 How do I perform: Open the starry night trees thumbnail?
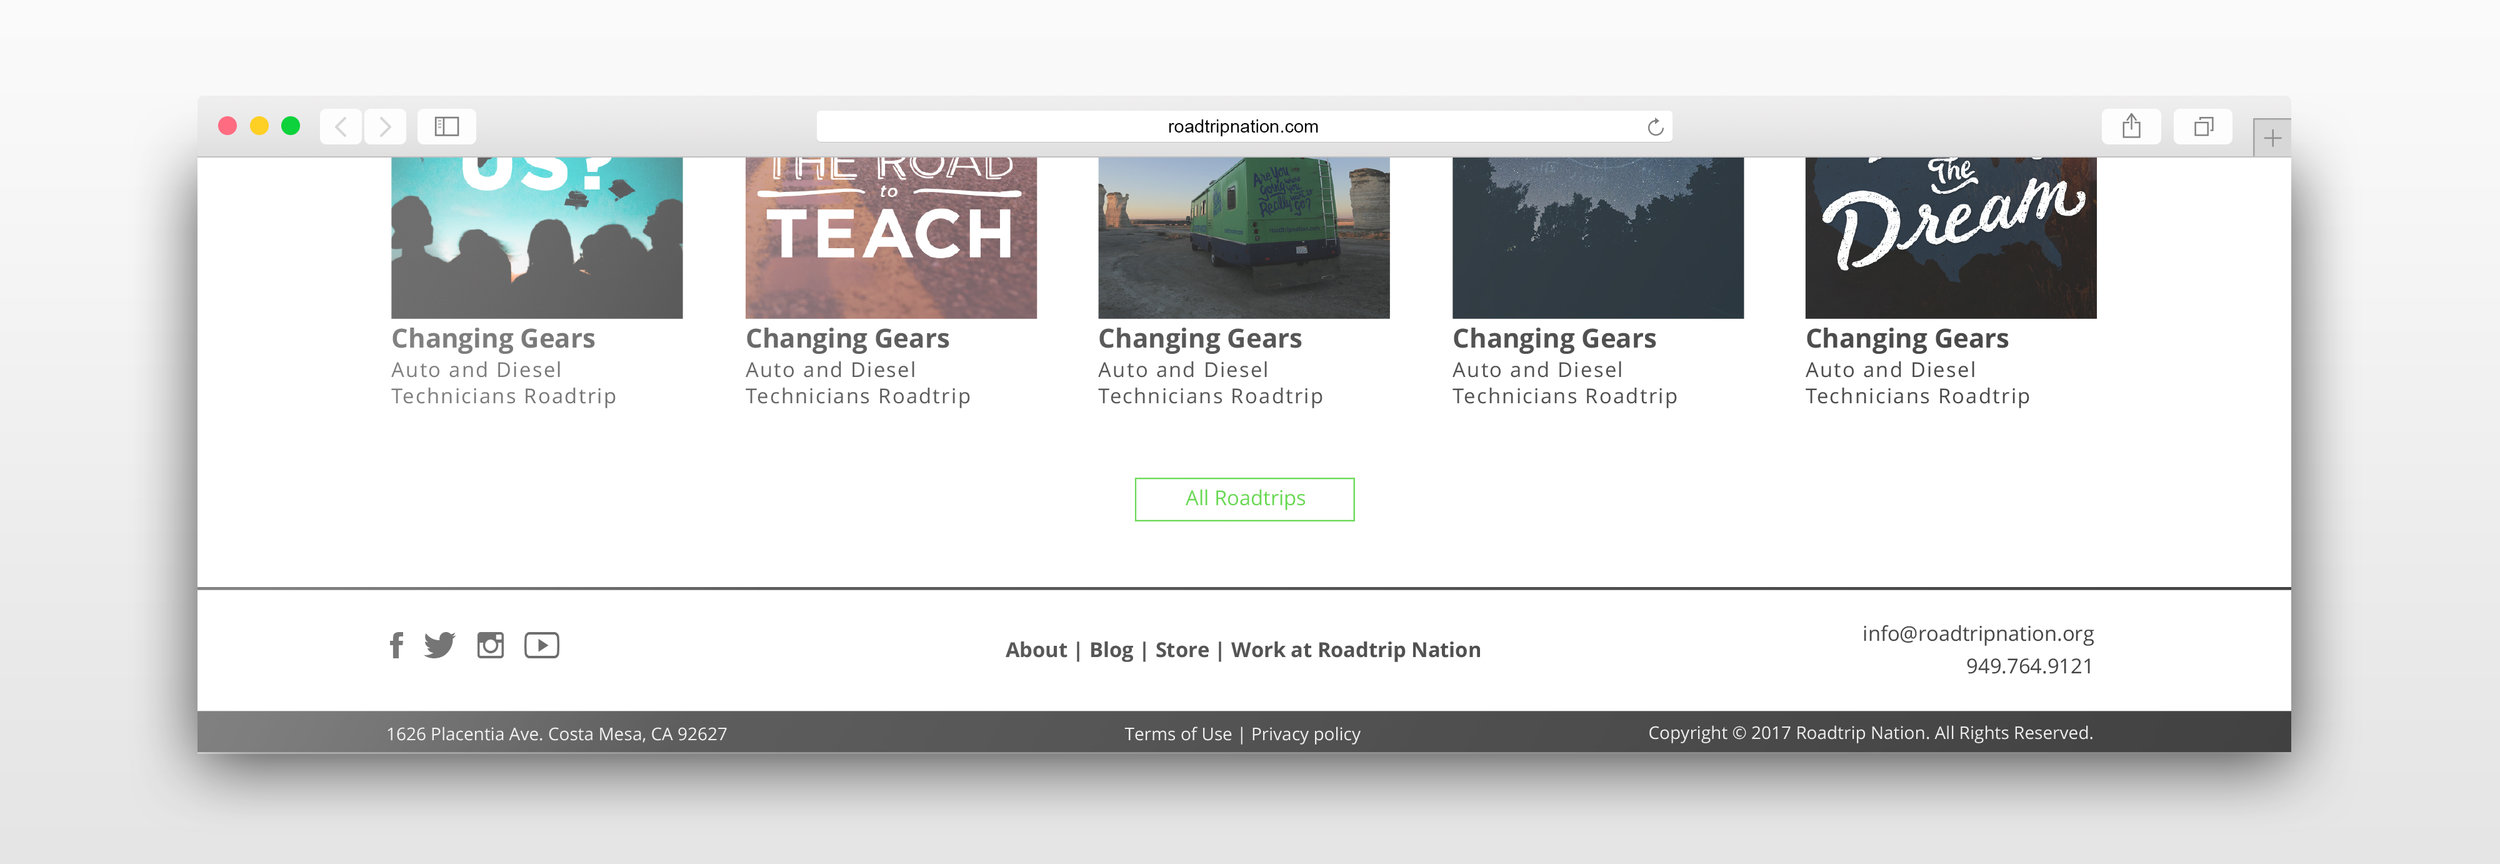pos(1598,238)
